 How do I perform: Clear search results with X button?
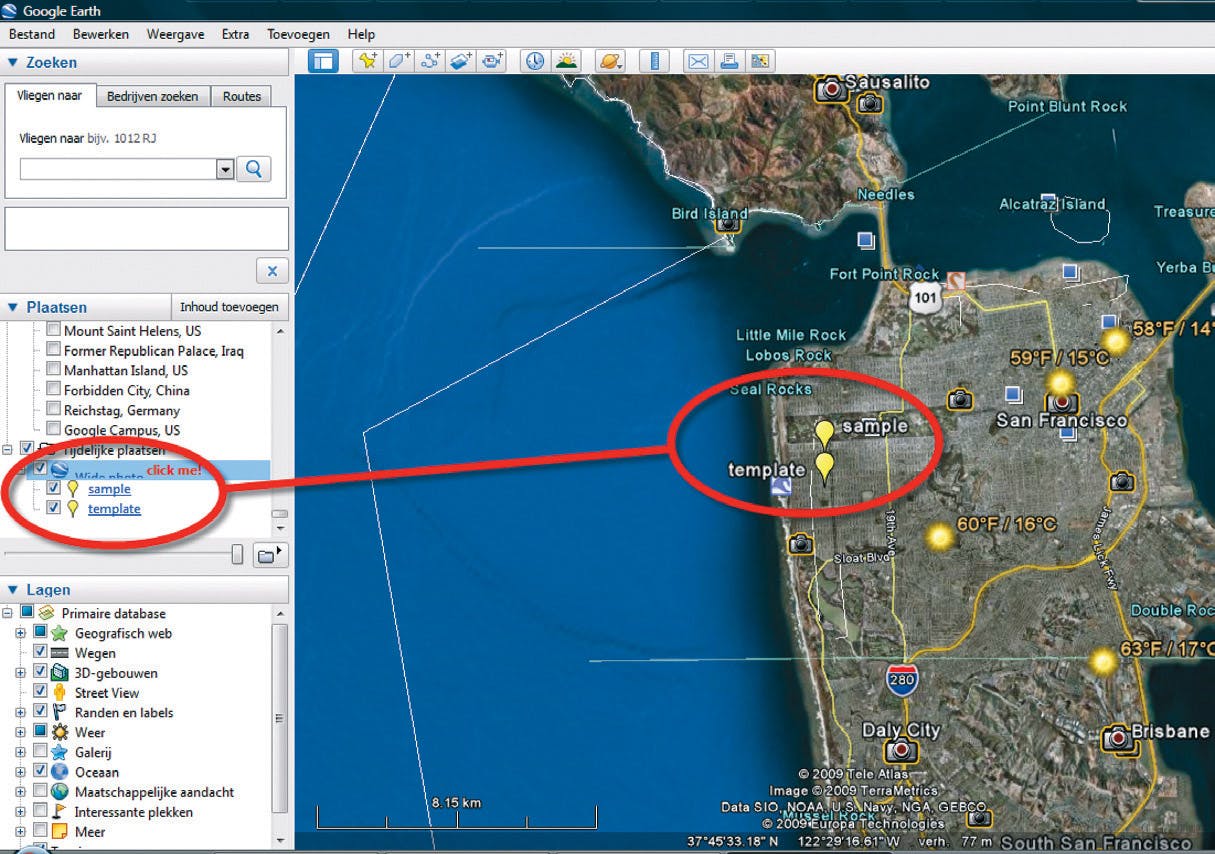coord(272,270)
